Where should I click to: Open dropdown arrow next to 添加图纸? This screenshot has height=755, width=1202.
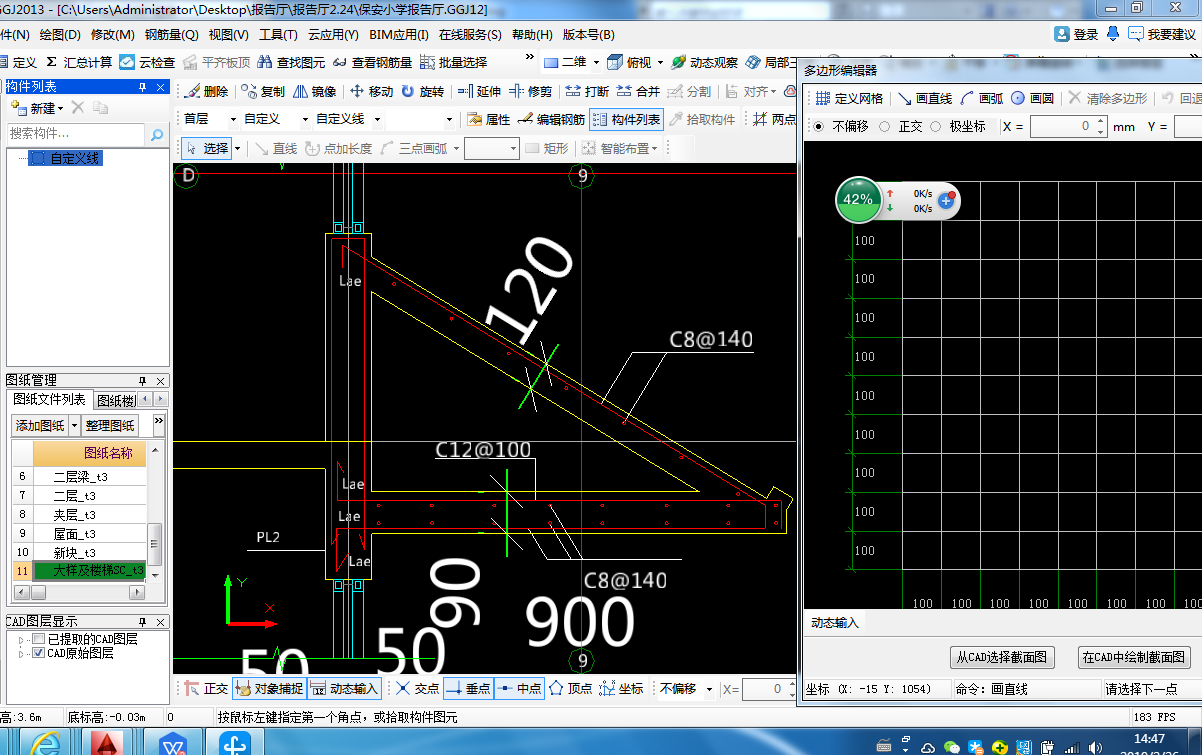(x=74, y=425)
